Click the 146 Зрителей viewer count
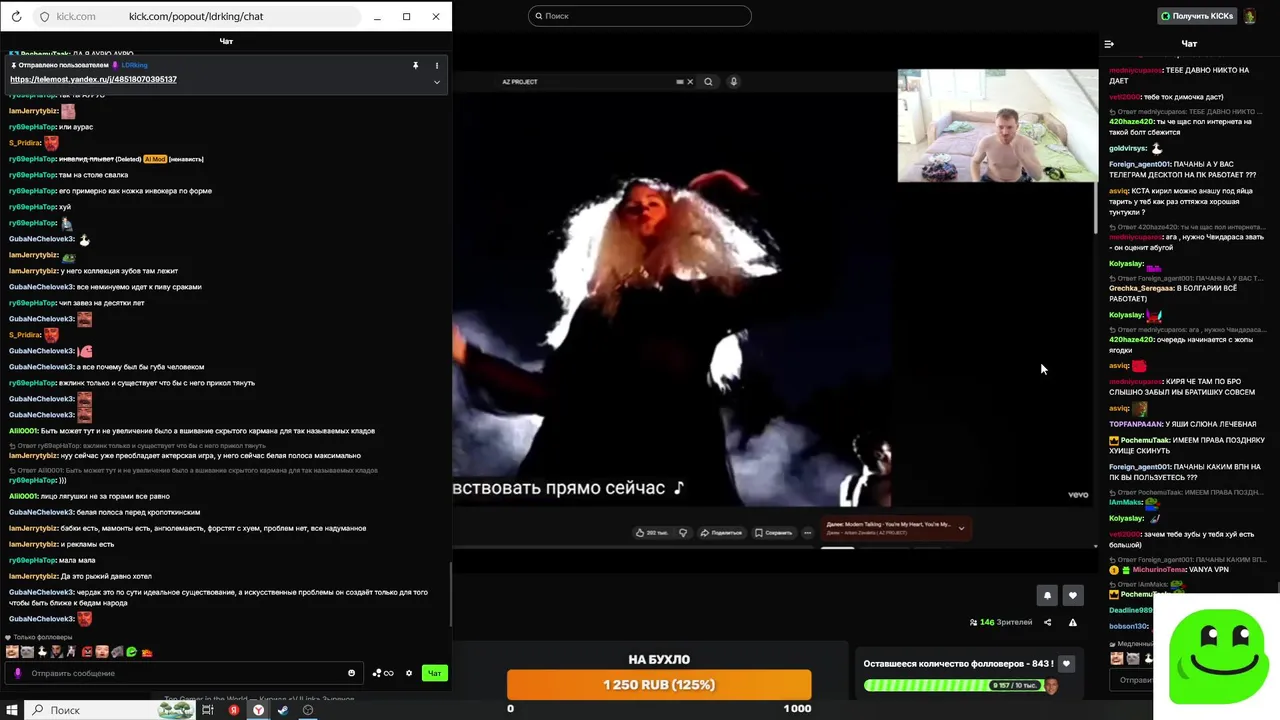This screenshot has width=1280, height=720. click(1001, 622)
